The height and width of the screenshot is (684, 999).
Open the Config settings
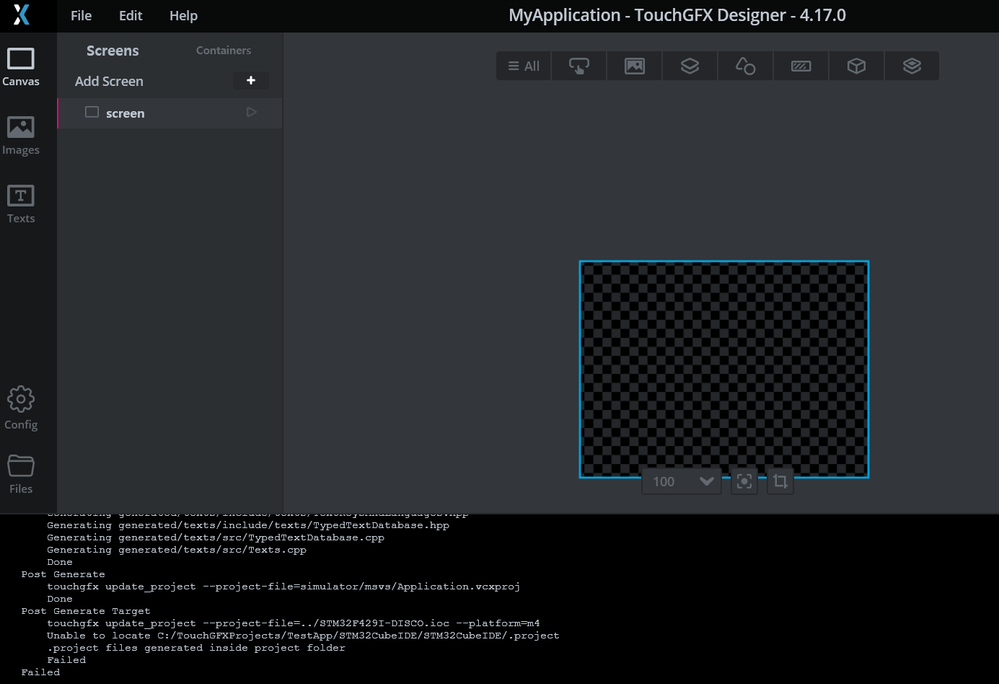tap(20, 408)
